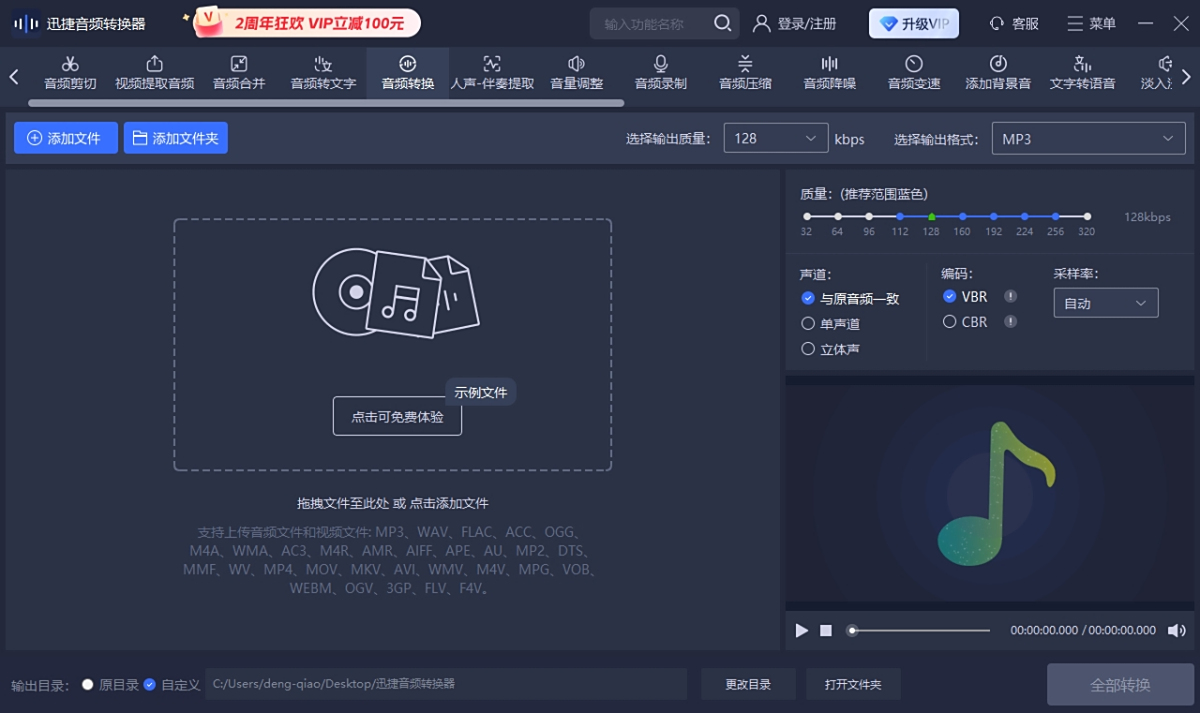Open the 视频提取音频 video-to-audio tool
Viewport: 1200px width, 713px height.
156,72
